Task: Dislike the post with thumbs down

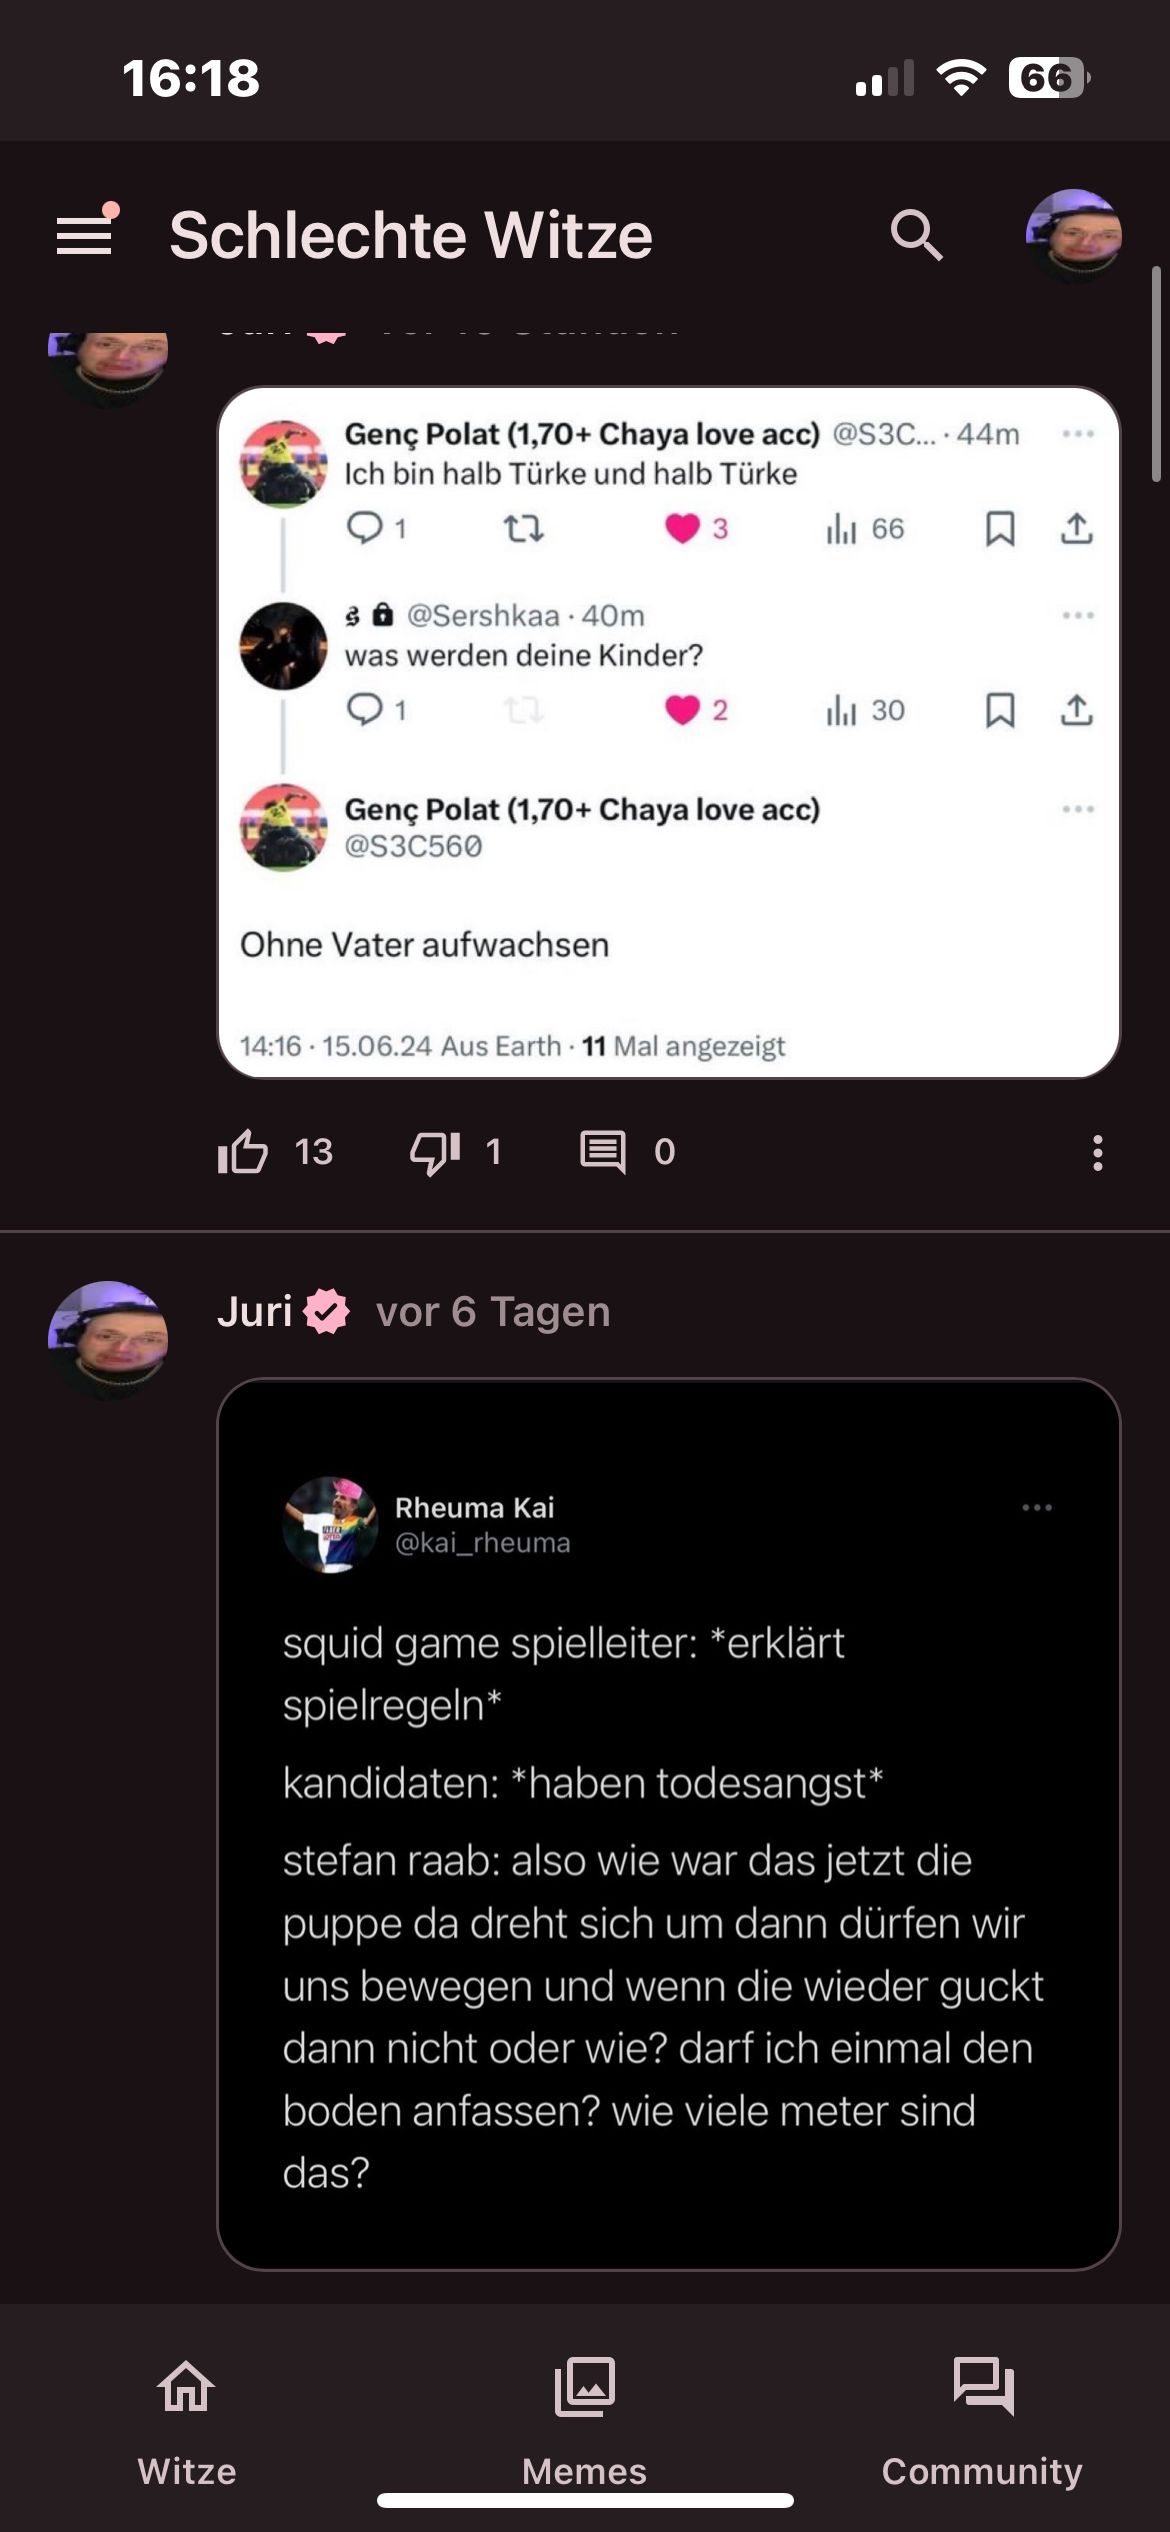Action: pyautogui.click(x=435, y=1152)
